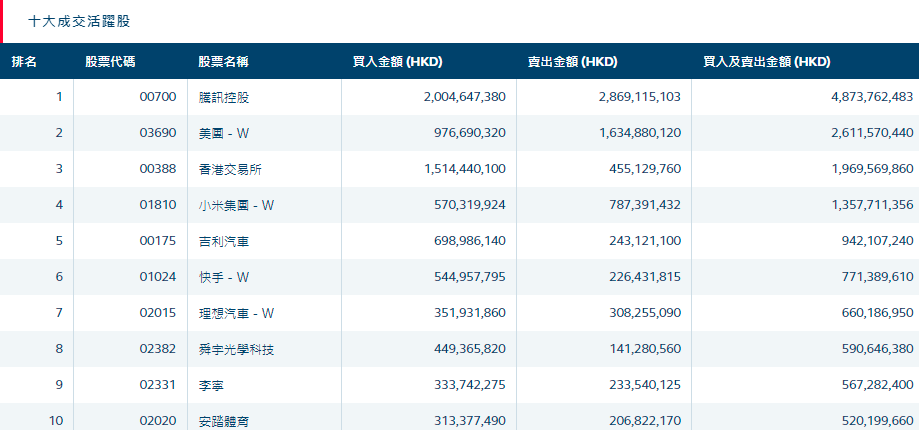Click the 十大成交活躍股 section title
Screen dimensions: 919x430
click(x=79, y=22)
